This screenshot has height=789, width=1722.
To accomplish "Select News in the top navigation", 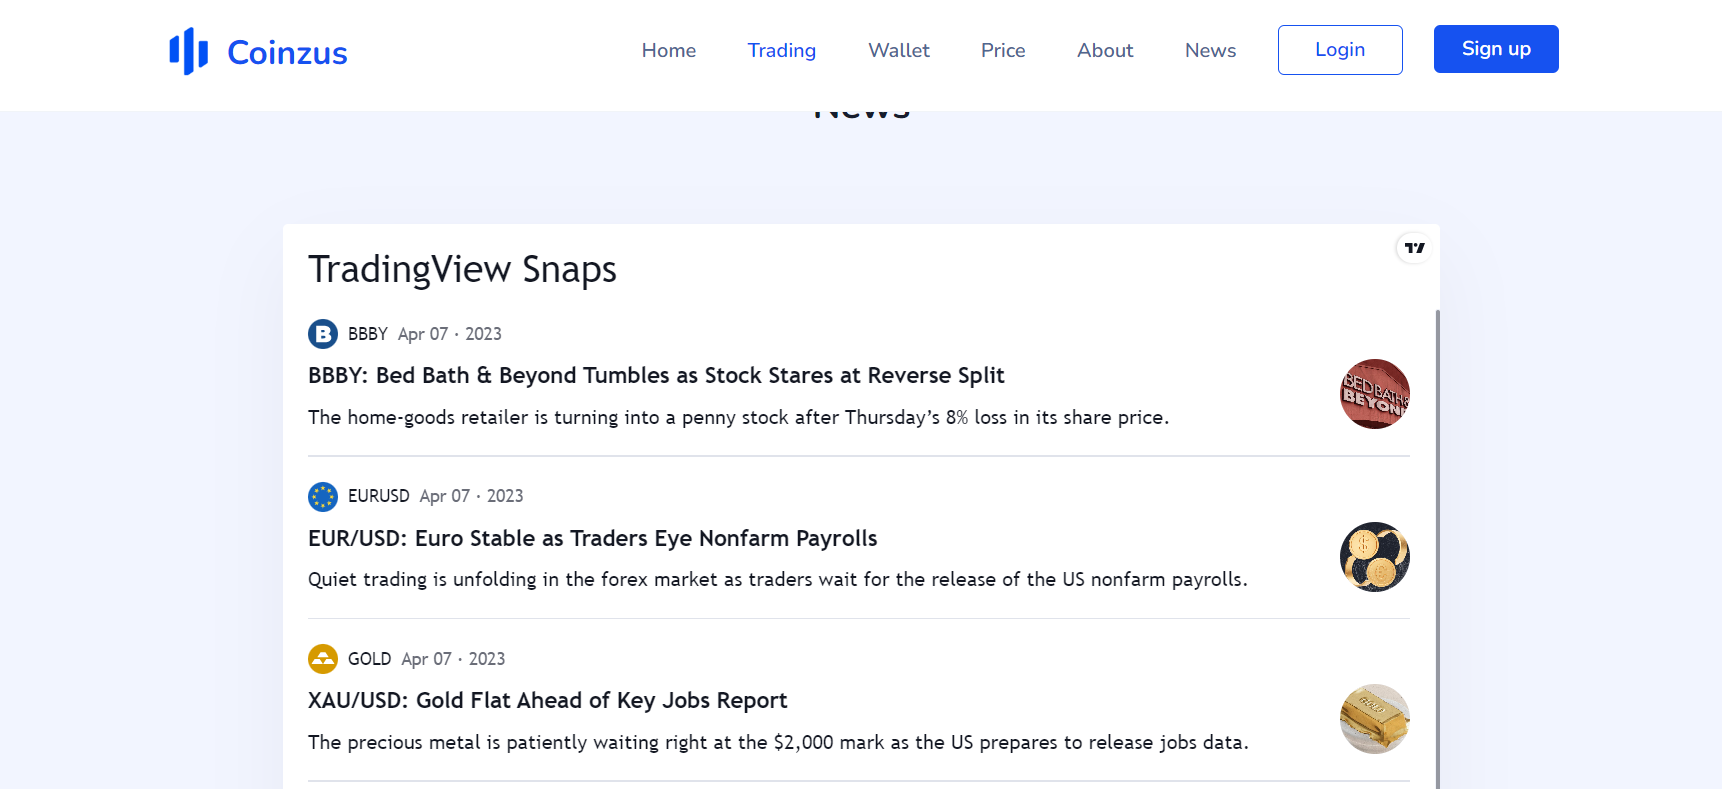I will coord(1210,50).
